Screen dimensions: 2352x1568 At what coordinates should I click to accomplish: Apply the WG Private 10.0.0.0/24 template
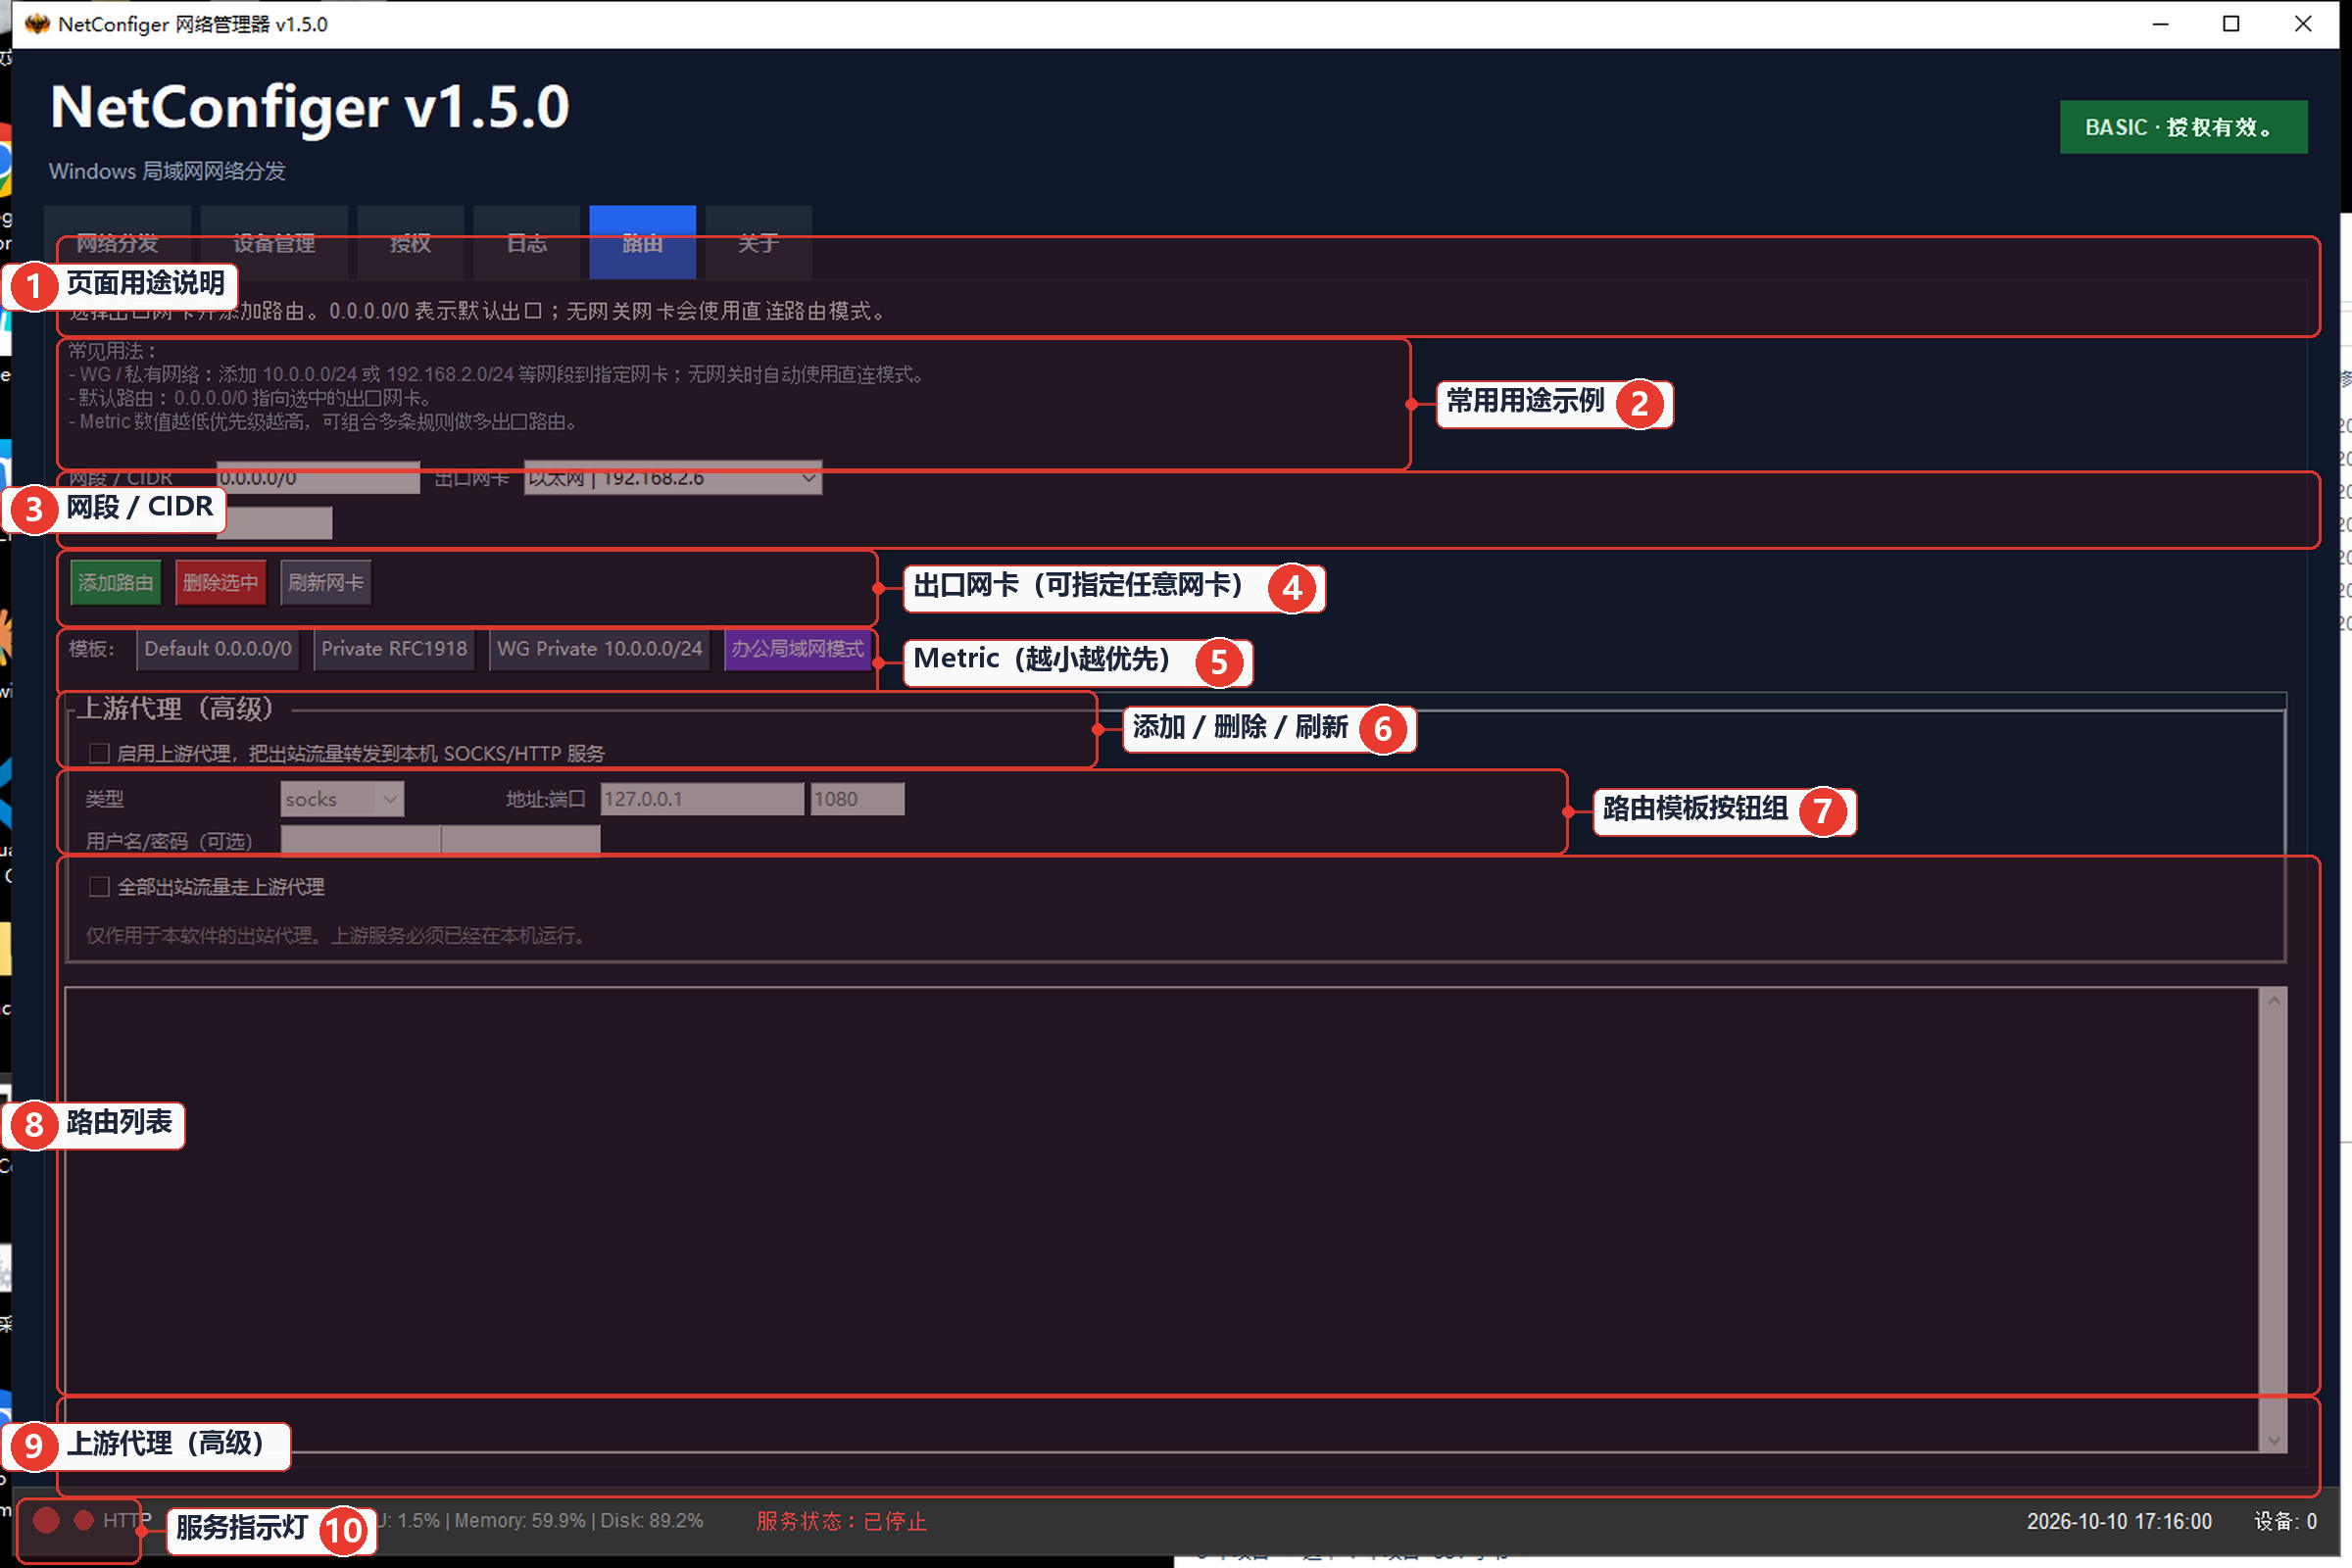600,649
